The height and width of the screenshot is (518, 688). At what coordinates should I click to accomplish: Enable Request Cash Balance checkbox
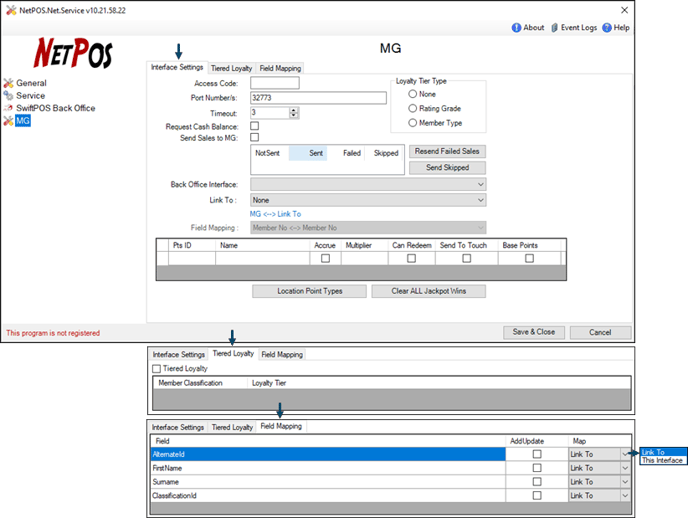[x=254, y=126]
